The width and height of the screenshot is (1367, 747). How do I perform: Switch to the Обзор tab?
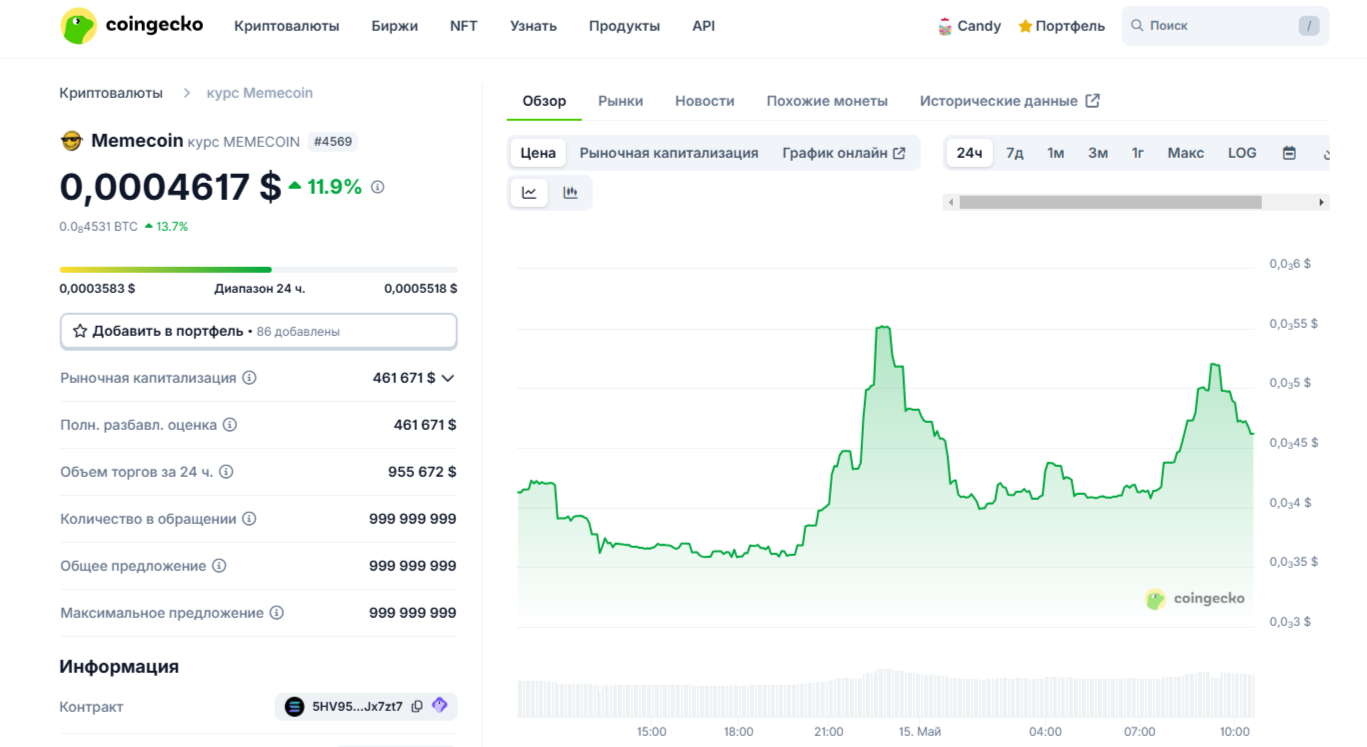click(544, 101)
